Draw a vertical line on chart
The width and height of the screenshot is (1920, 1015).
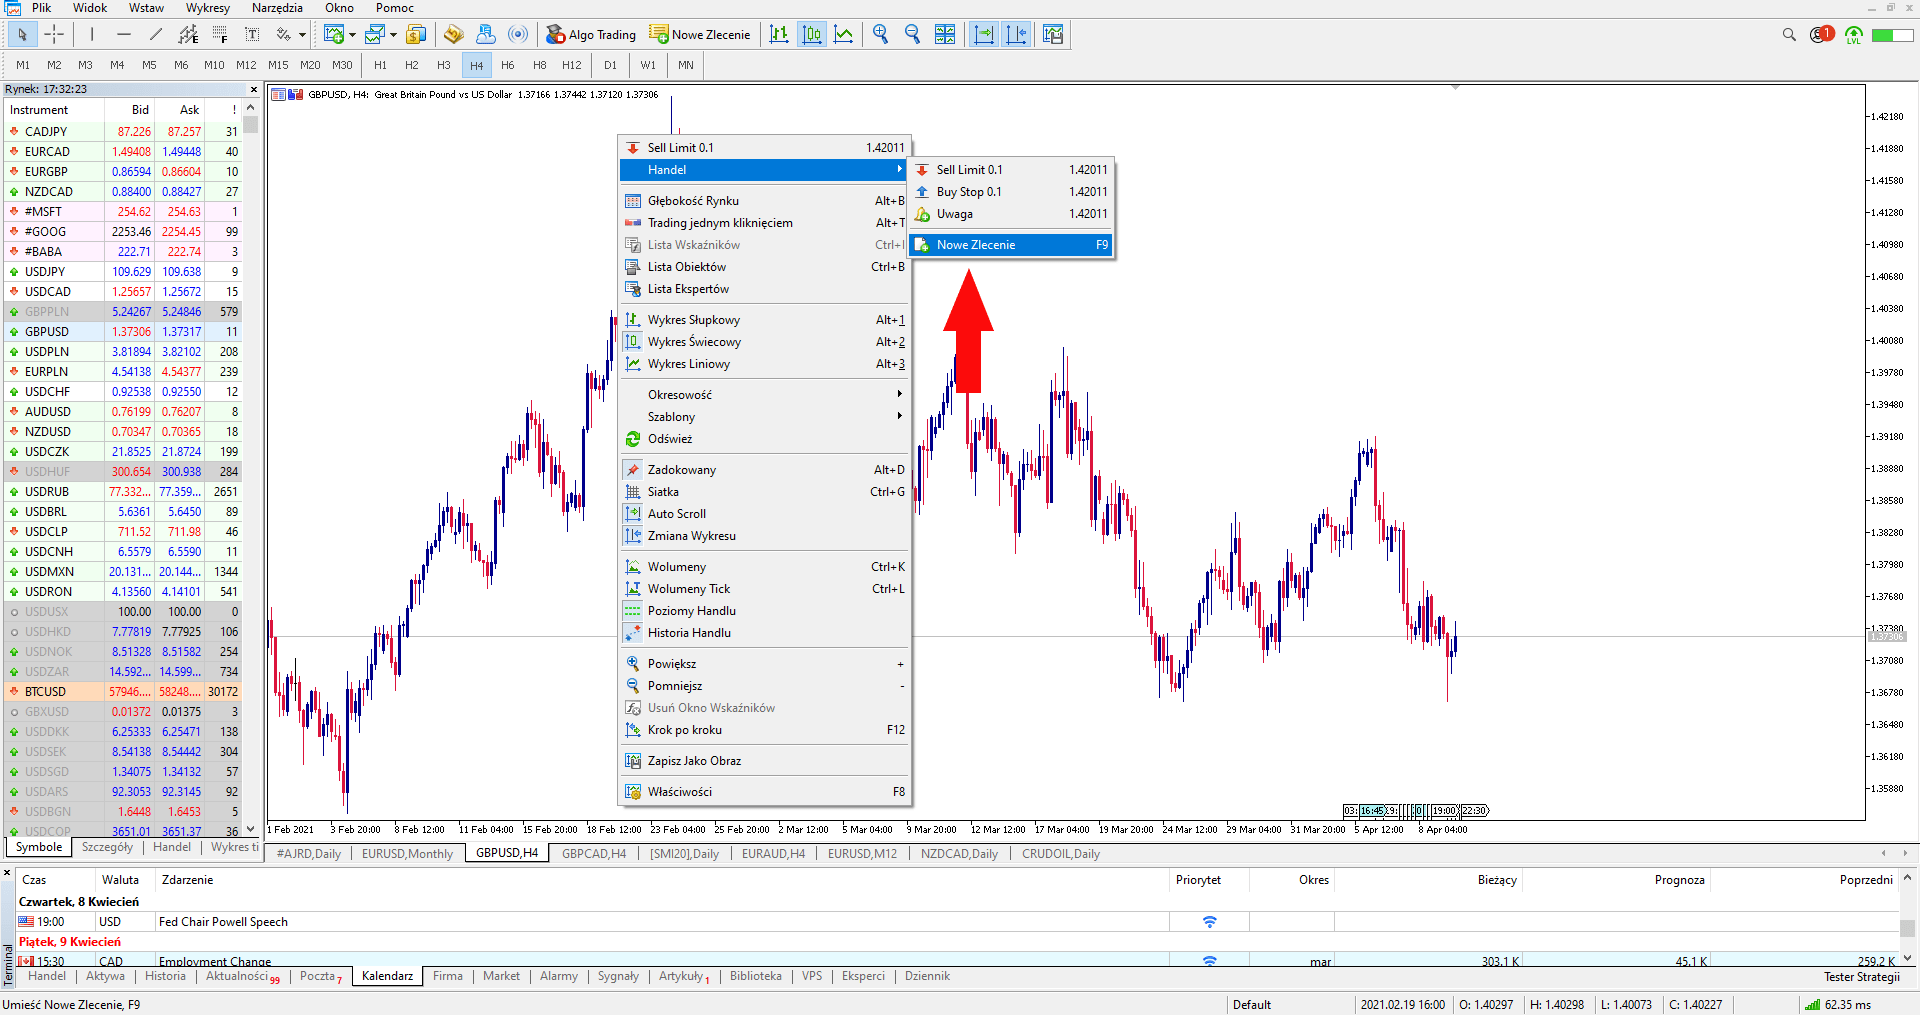(92, 34)
